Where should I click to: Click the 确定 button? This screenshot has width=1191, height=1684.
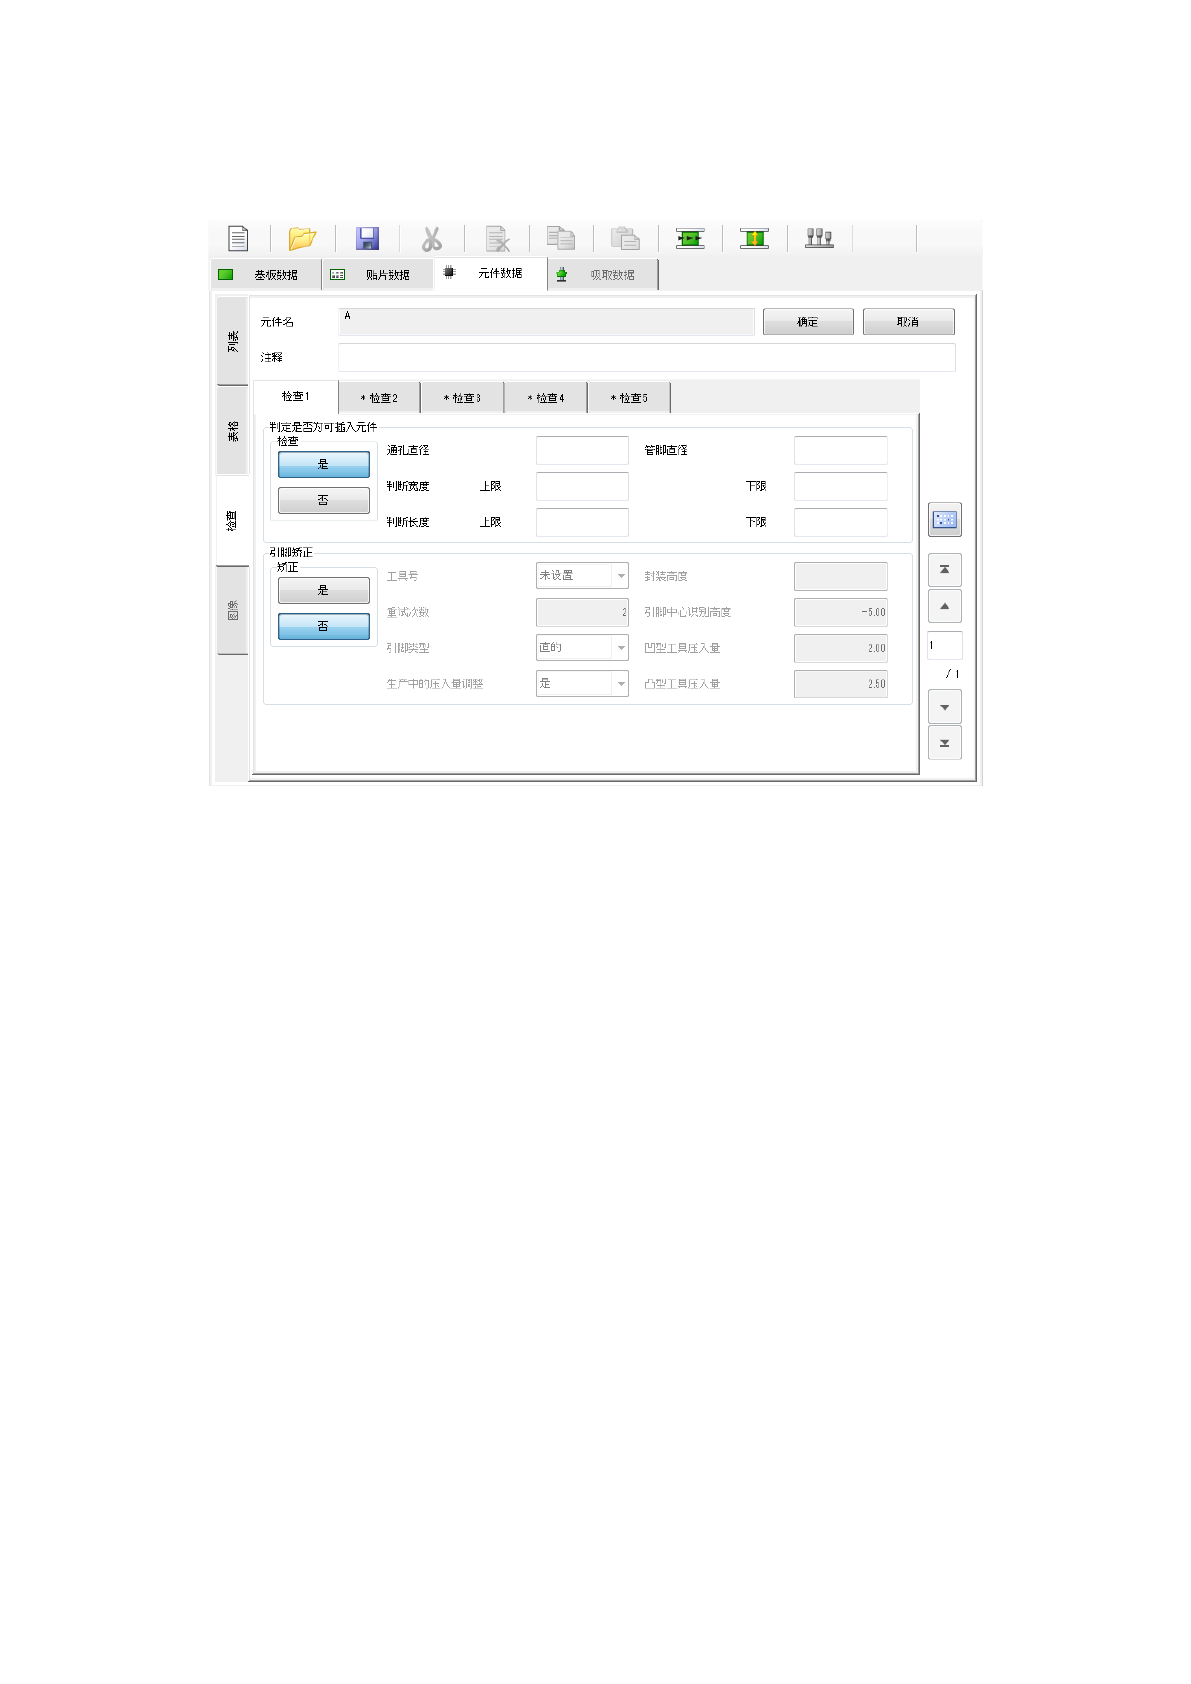coord(808,321)
